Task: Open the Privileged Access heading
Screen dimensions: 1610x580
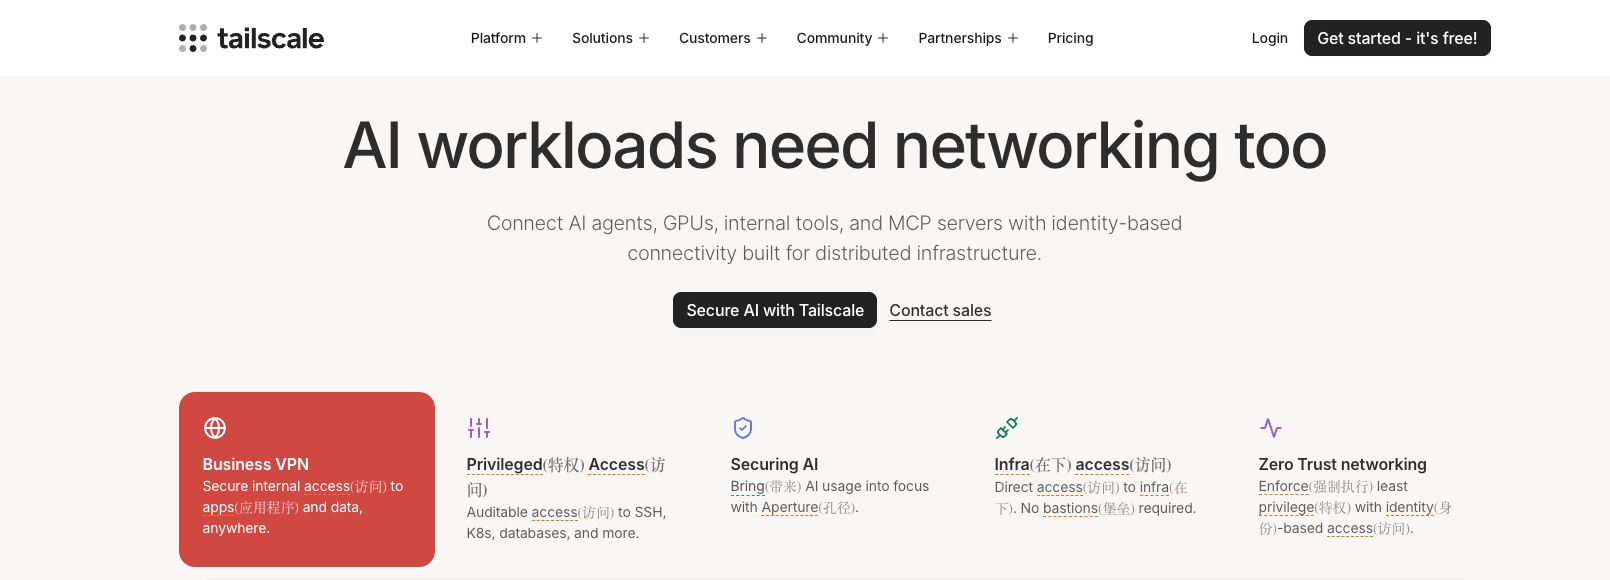Action: 566,477
